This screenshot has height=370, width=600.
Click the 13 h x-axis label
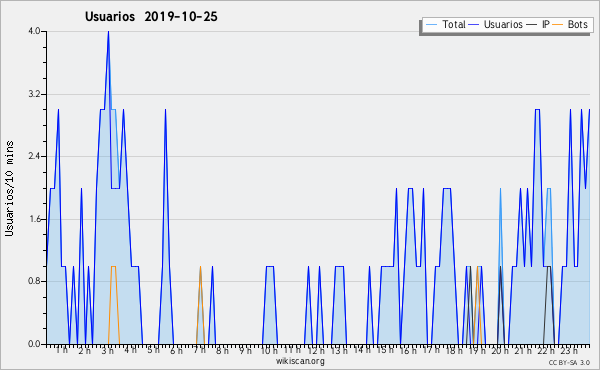[339, 350]
